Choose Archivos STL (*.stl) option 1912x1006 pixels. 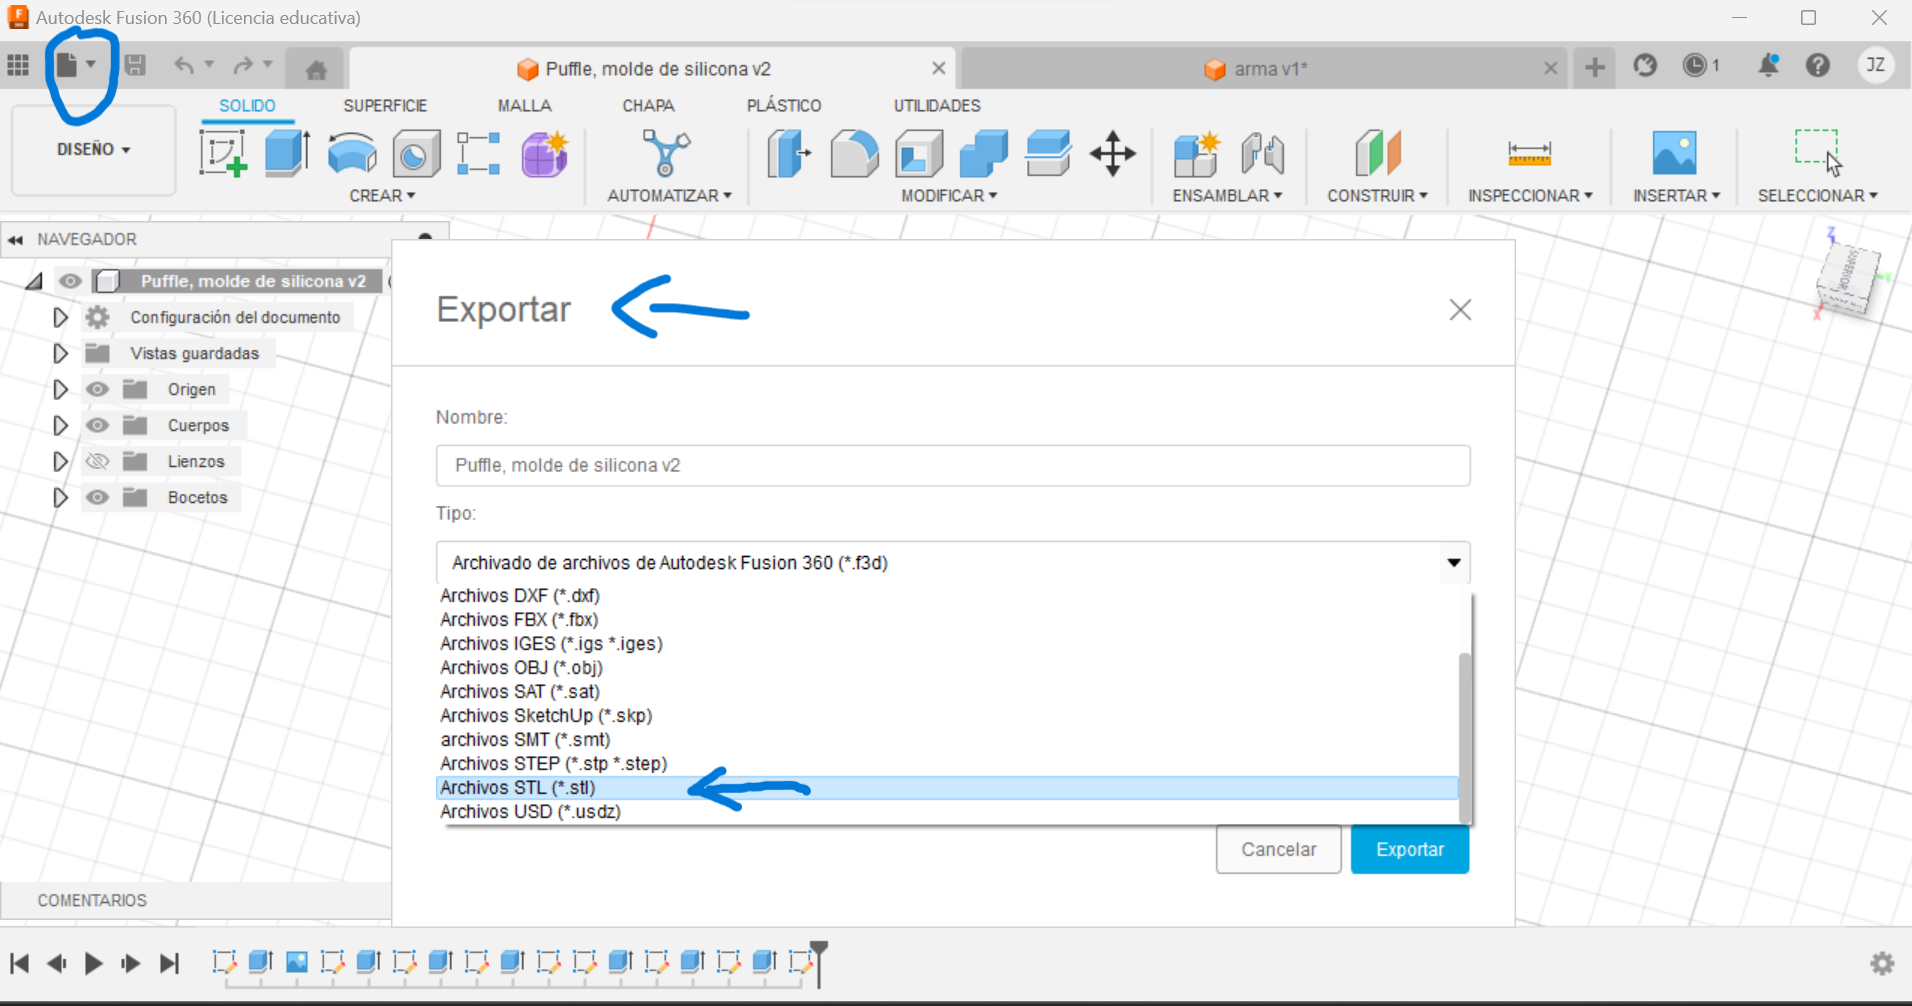point(947,788)
